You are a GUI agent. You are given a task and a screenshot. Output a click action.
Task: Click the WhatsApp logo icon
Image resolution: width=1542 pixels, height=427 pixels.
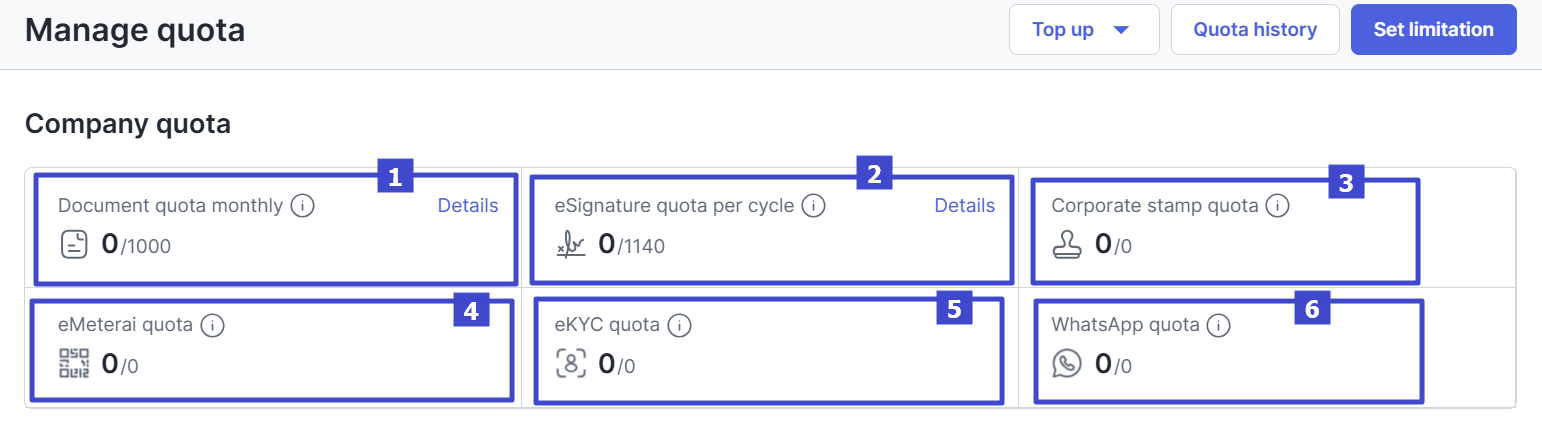1067,363
